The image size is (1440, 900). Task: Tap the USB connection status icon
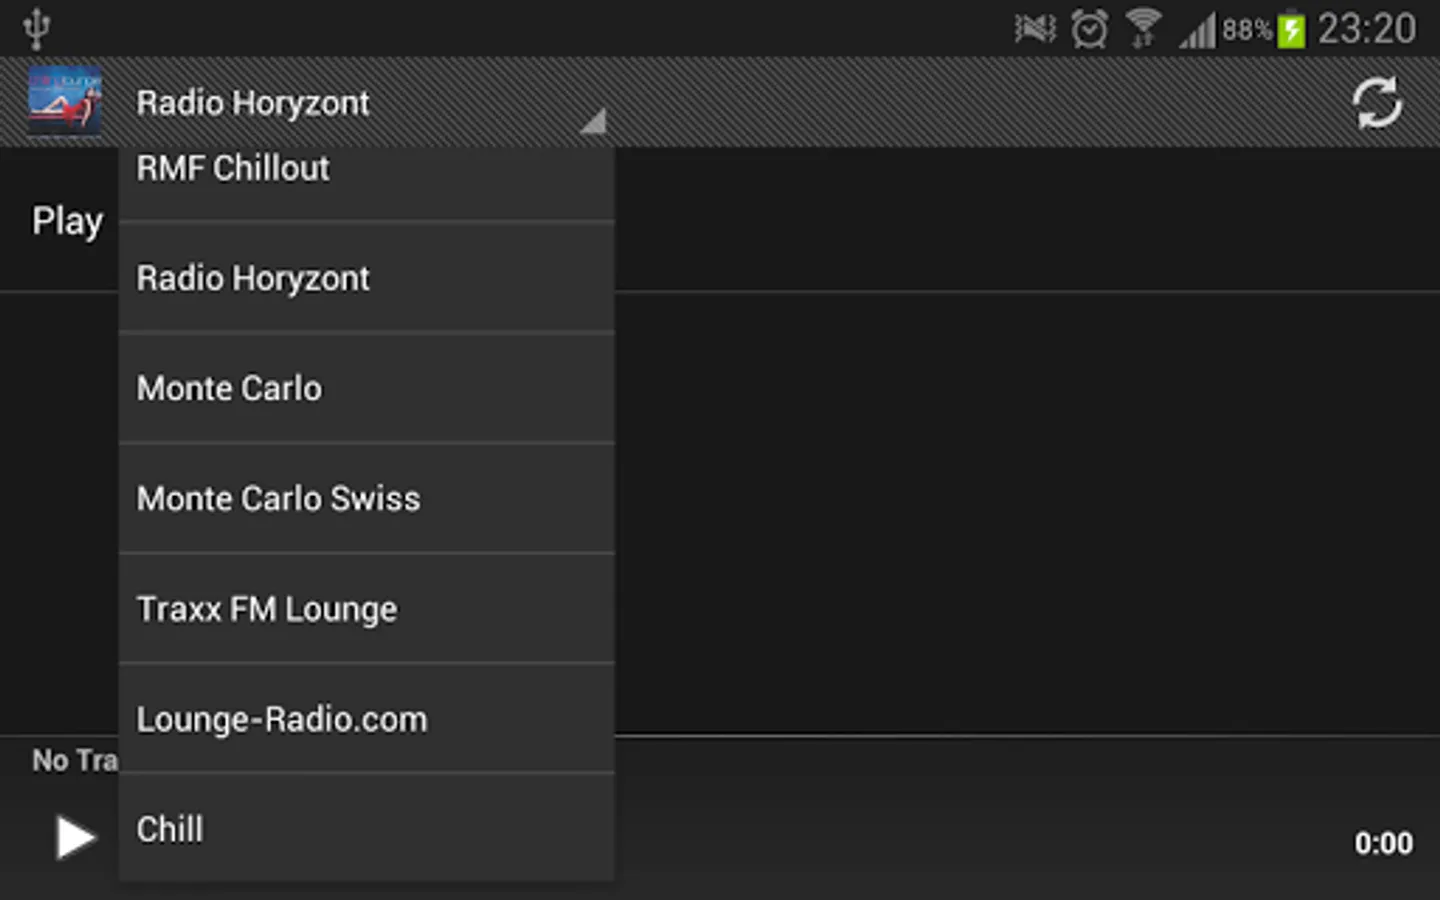pyautogui.click(x=37, y=28)
